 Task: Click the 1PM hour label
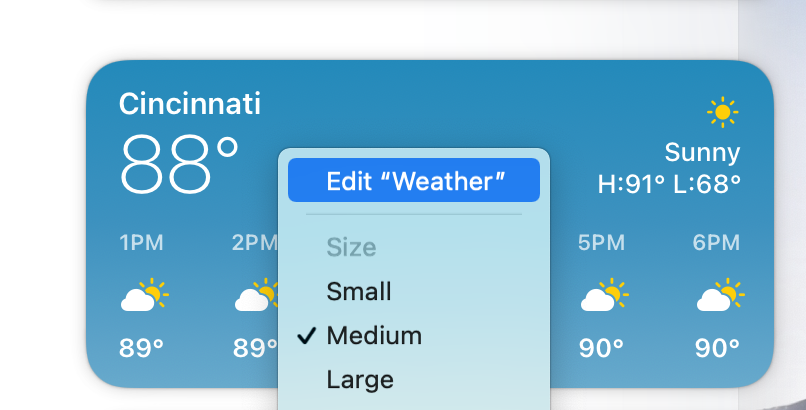pos(142,243)
